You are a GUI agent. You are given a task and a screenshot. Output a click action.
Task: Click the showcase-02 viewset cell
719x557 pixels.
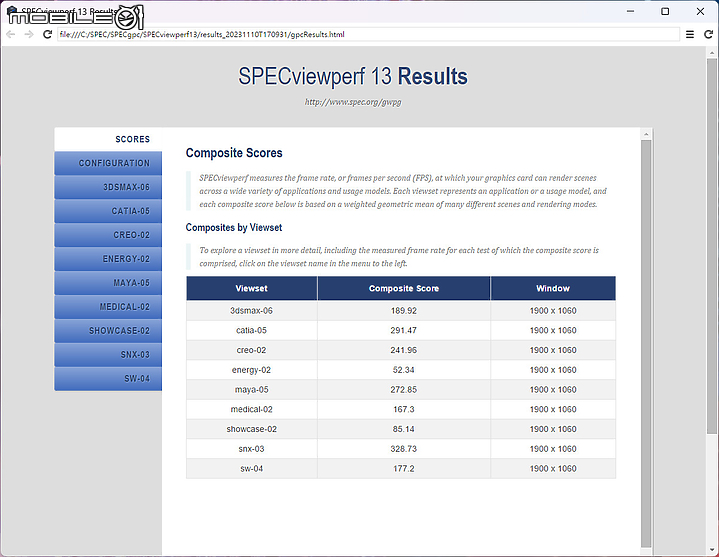point(251,429)
